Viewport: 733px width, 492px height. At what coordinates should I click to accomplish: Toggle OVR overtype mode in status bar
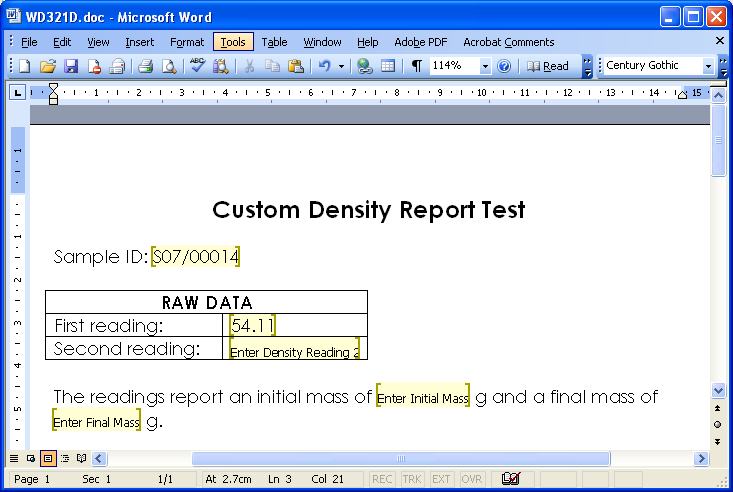pyautogui.click(x=472, y=479)
